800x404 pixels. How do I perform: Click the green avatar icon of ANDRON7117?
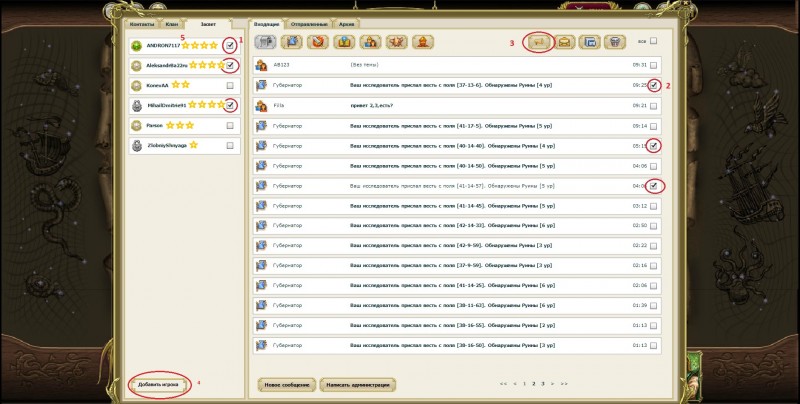pyautogui.click(x=138, y=45)
